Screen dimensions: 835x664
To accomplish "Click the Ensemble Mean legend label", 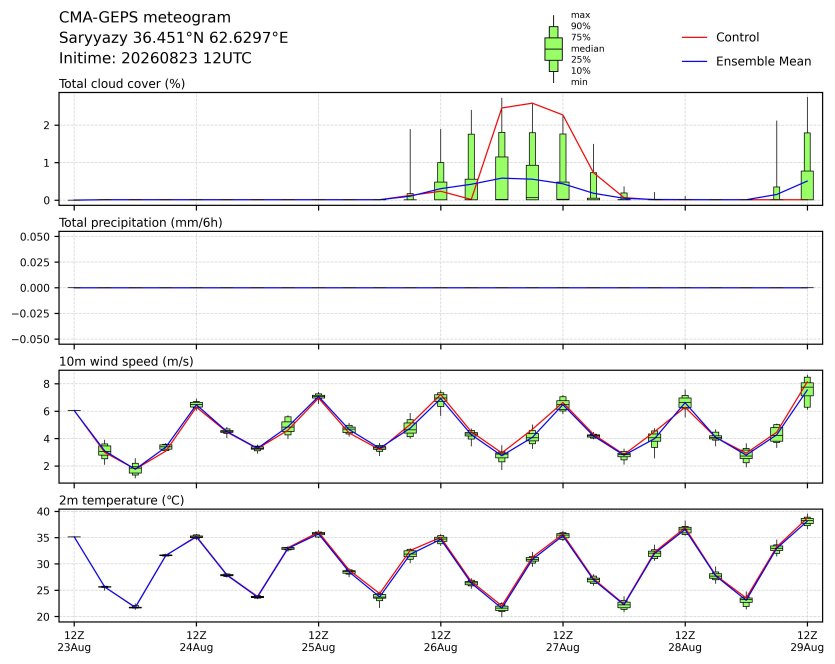I will click(764, 62).
